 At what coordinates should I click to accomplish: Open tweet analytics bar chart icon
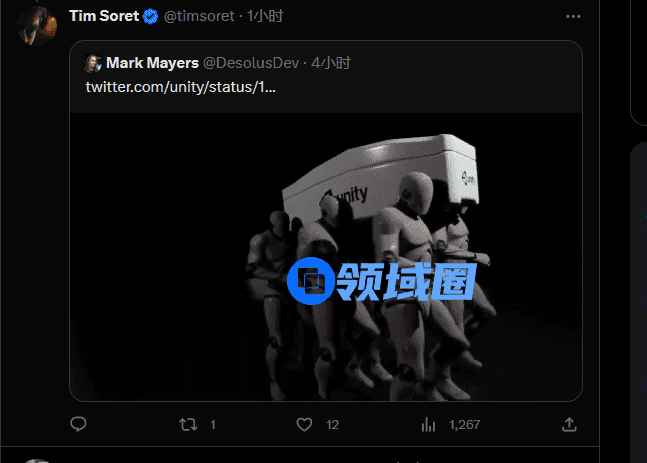tap(429, 424)
